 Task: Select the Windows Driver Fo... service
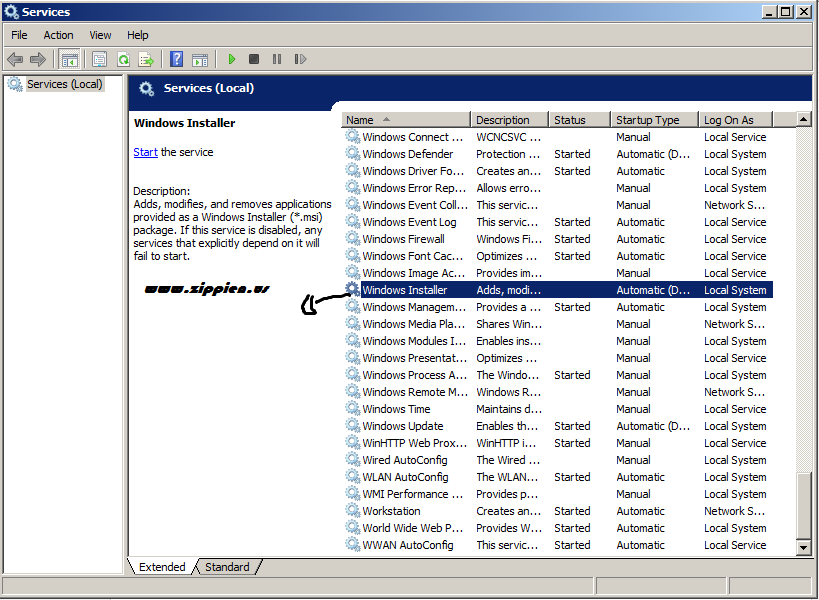point(558,171)
